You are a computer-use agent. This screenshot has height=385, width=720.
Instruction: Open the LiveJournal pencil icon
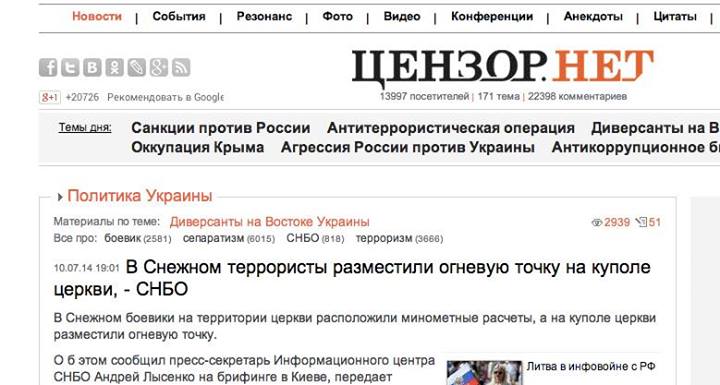136,68
